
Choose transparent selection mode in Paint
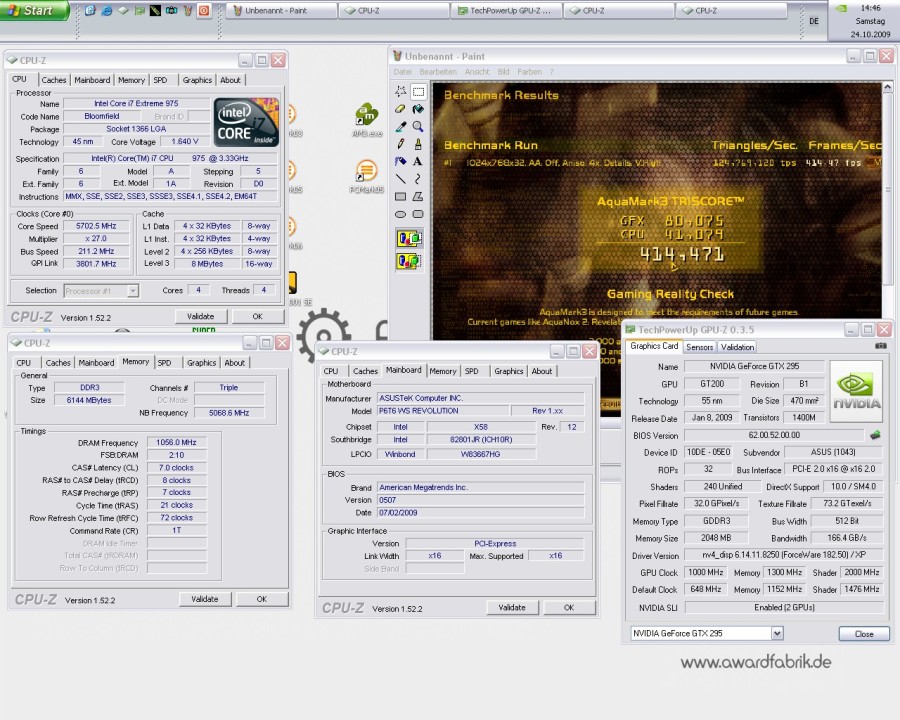pyautogui.click(x=409, y=261)
